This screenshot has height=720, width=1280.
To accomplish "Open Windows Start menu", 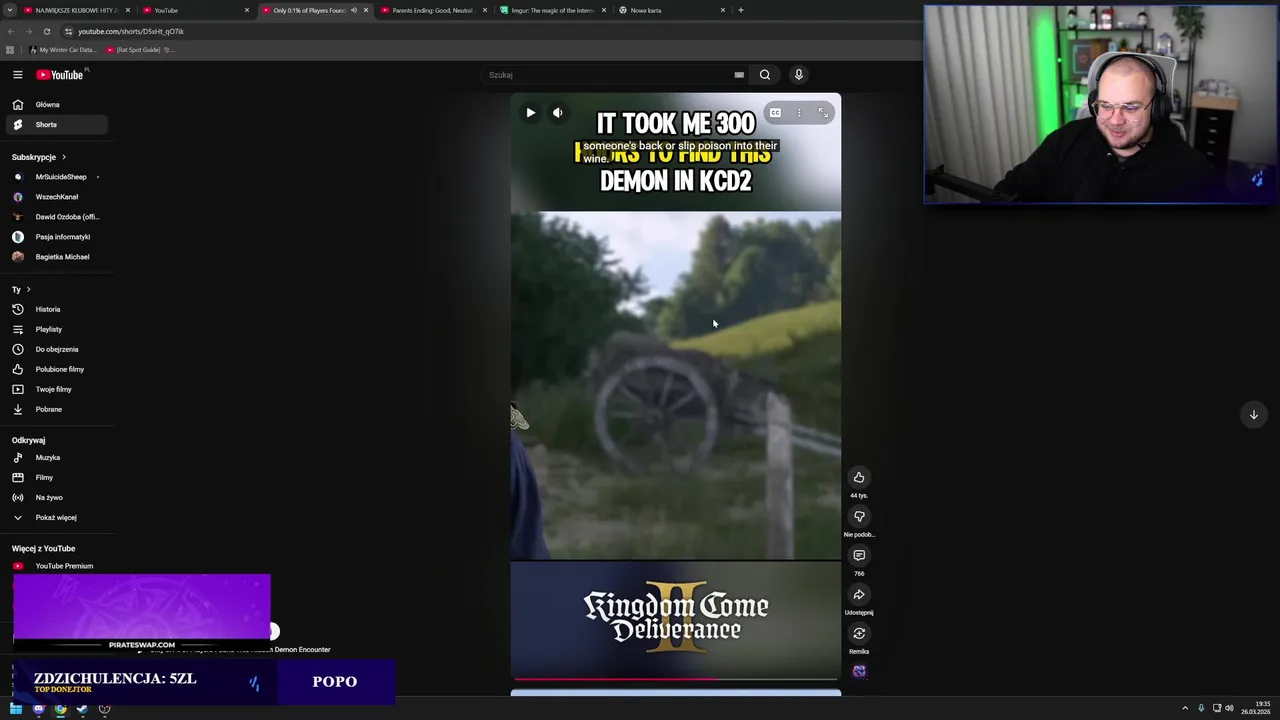I will tap(16, 709).
